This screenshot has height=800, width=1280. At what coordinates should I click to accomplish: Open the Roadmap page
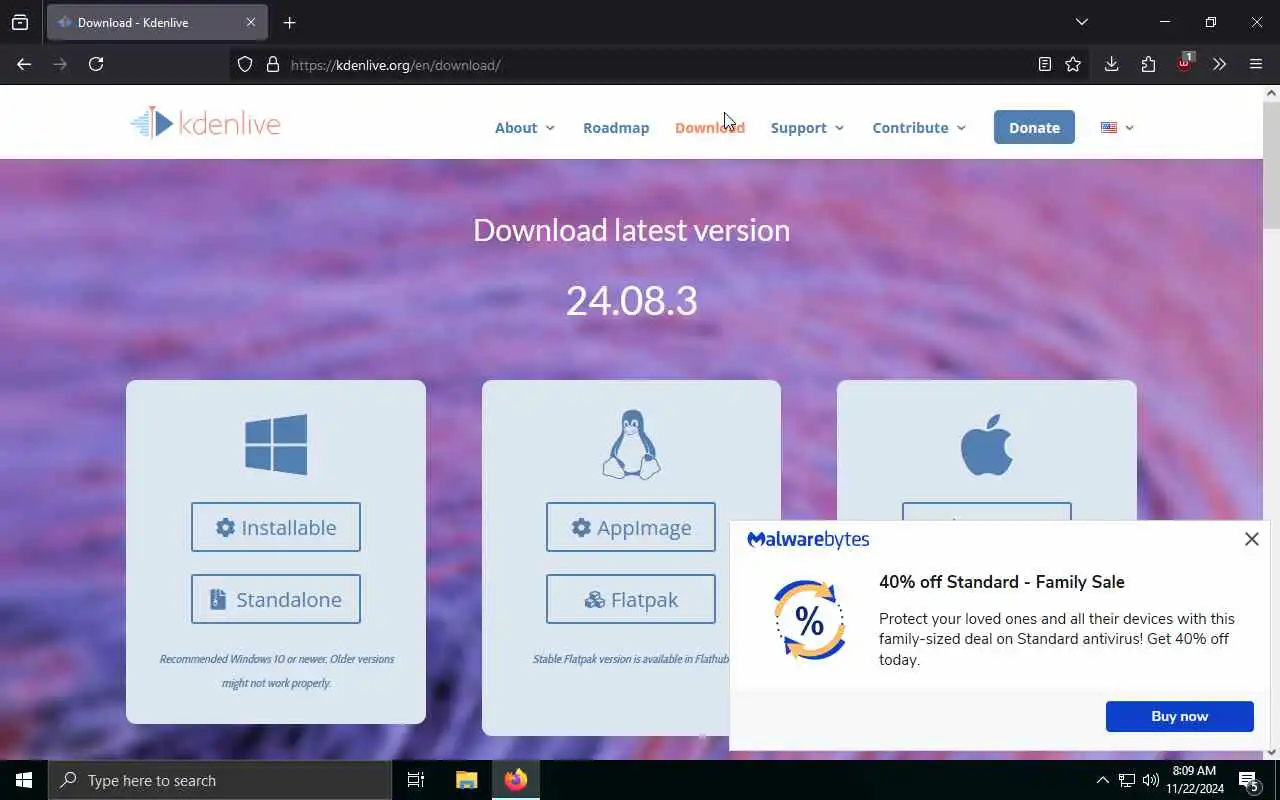click(616, 127)
